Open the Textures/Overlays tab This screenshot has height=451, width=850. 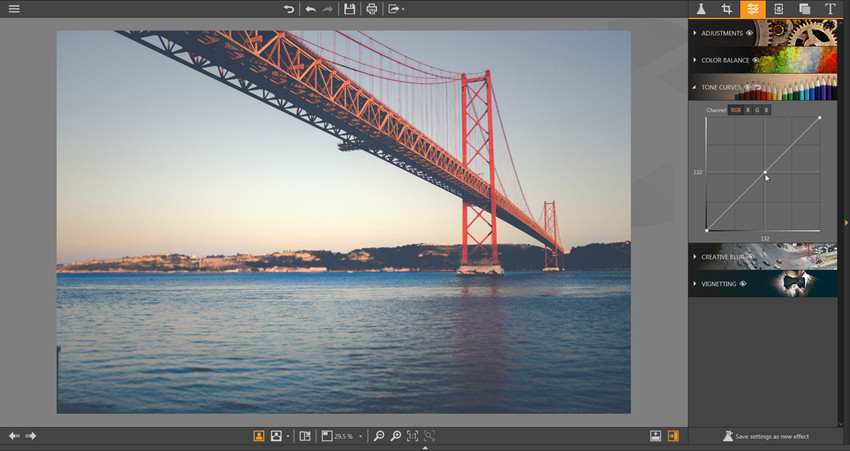(804, 9)
